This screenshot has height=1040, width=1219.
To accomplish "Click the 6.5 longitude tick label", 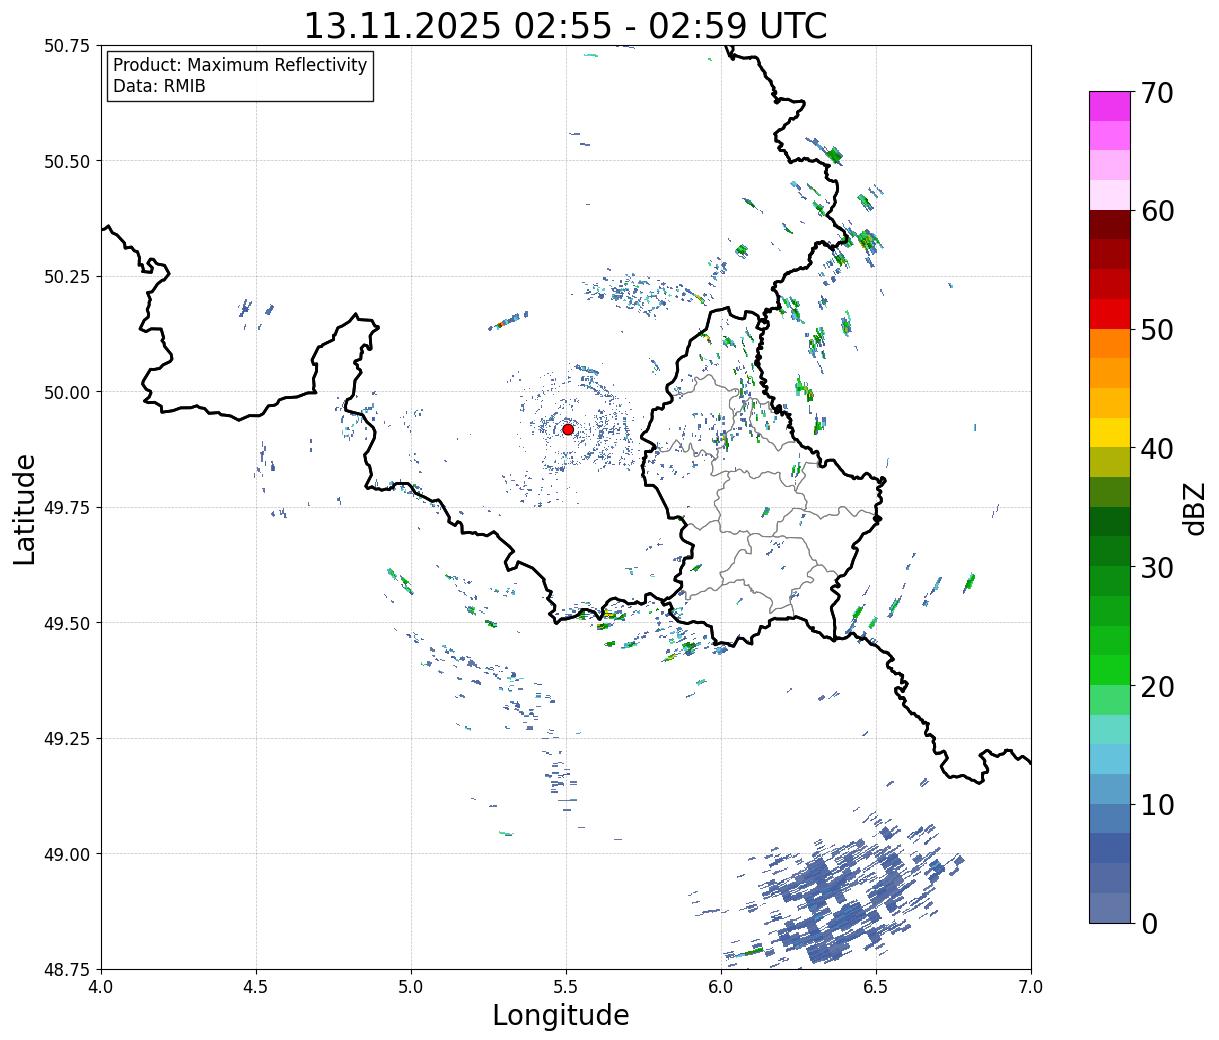I will 876,987.
